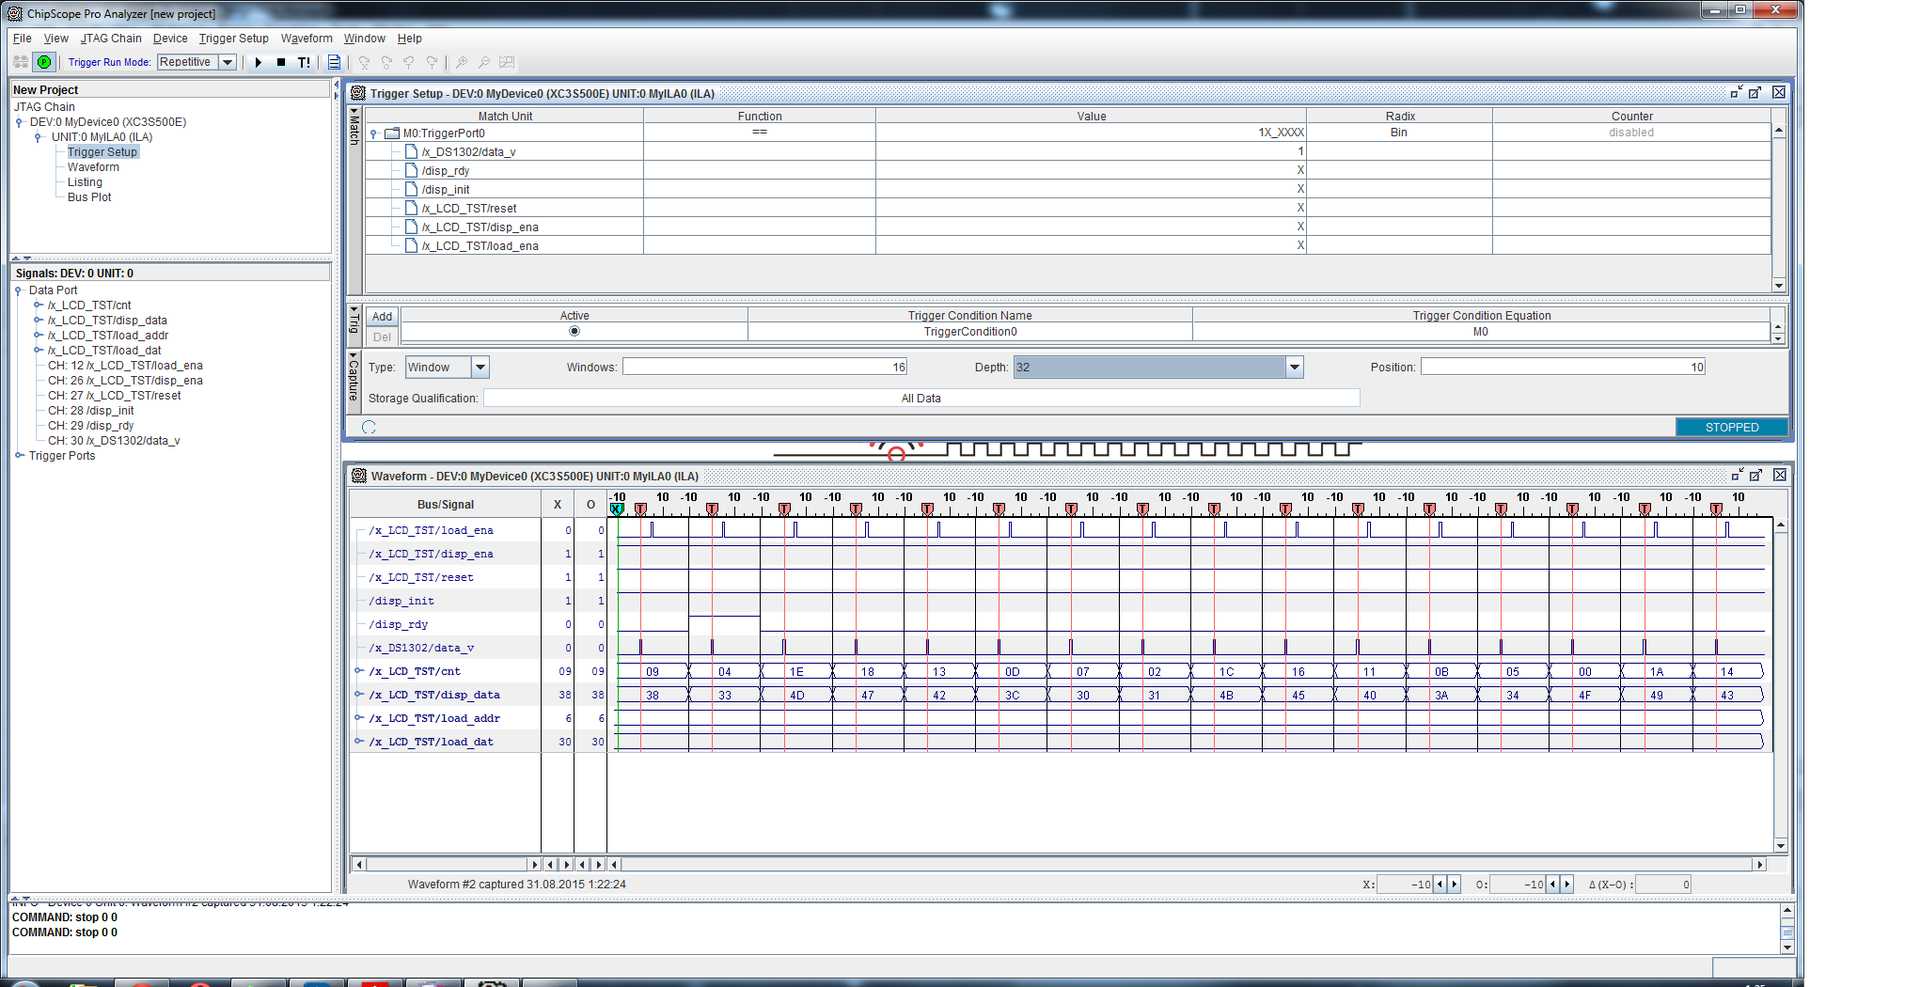Open the JTAG Chain menu
Image resolution: width=1920 pixels, height=987 pixels.
click(x=111, y=38)
